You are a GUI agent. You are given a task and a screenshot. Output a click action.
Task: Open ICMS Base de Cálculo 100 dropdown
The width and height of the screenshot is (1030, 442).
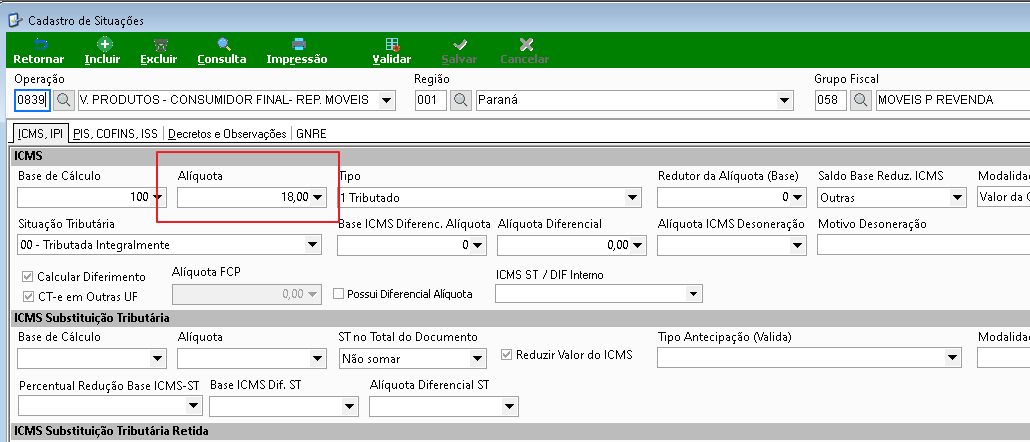point(158,197)
